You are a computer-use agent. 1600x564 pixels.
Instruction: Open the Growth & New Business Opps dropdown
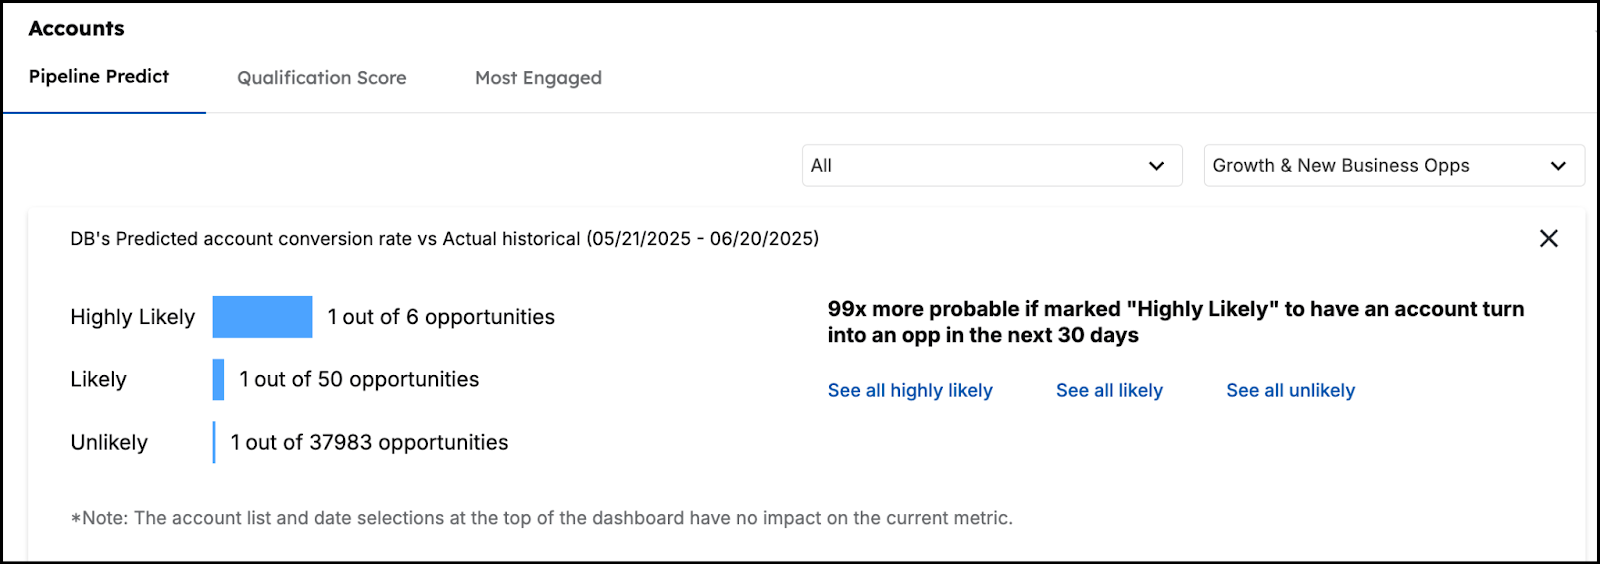1393,166
